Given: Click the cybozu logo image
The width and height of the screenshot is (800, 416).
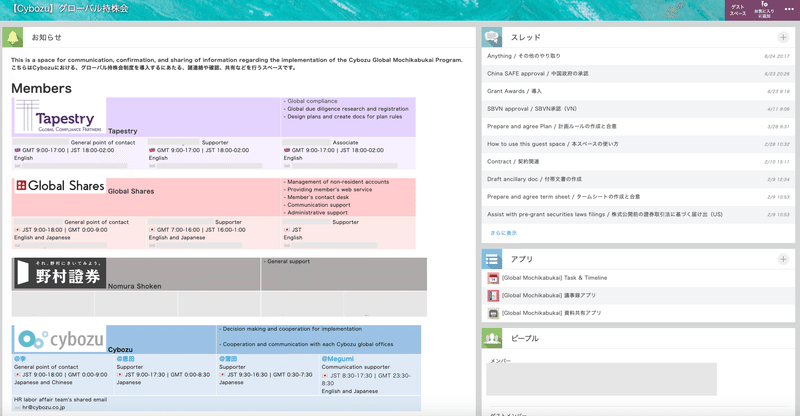Looking at the screenshot, I should [59, 339].
